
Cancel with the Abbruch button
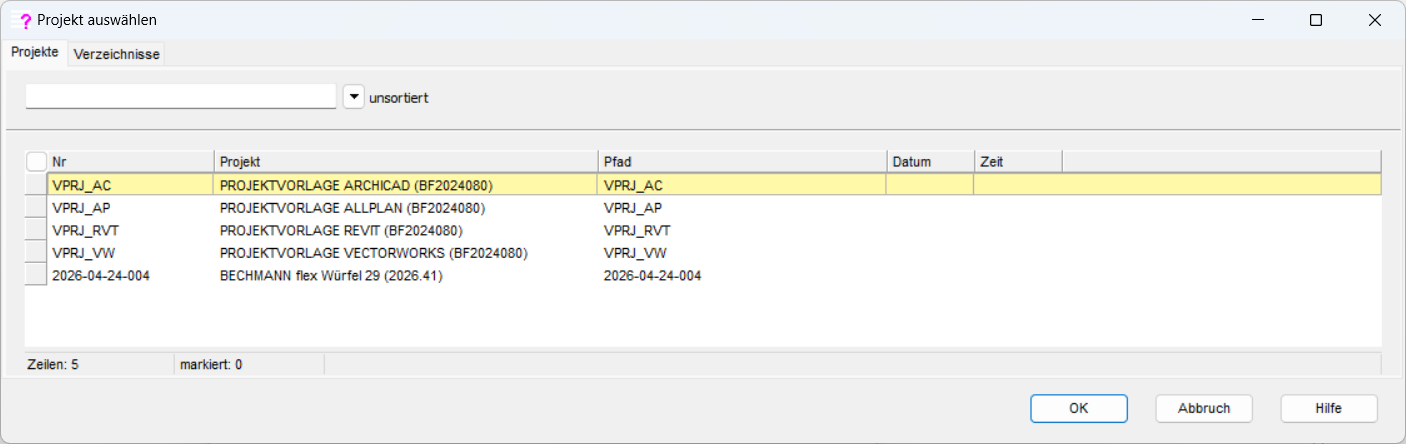point(1204,408)
